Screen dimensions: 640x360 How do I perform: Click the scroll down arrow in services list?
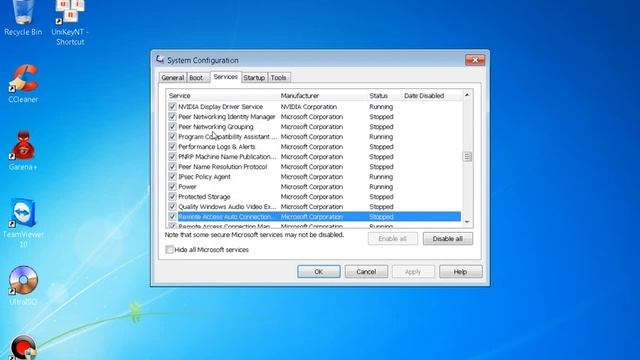click(467, 222)
